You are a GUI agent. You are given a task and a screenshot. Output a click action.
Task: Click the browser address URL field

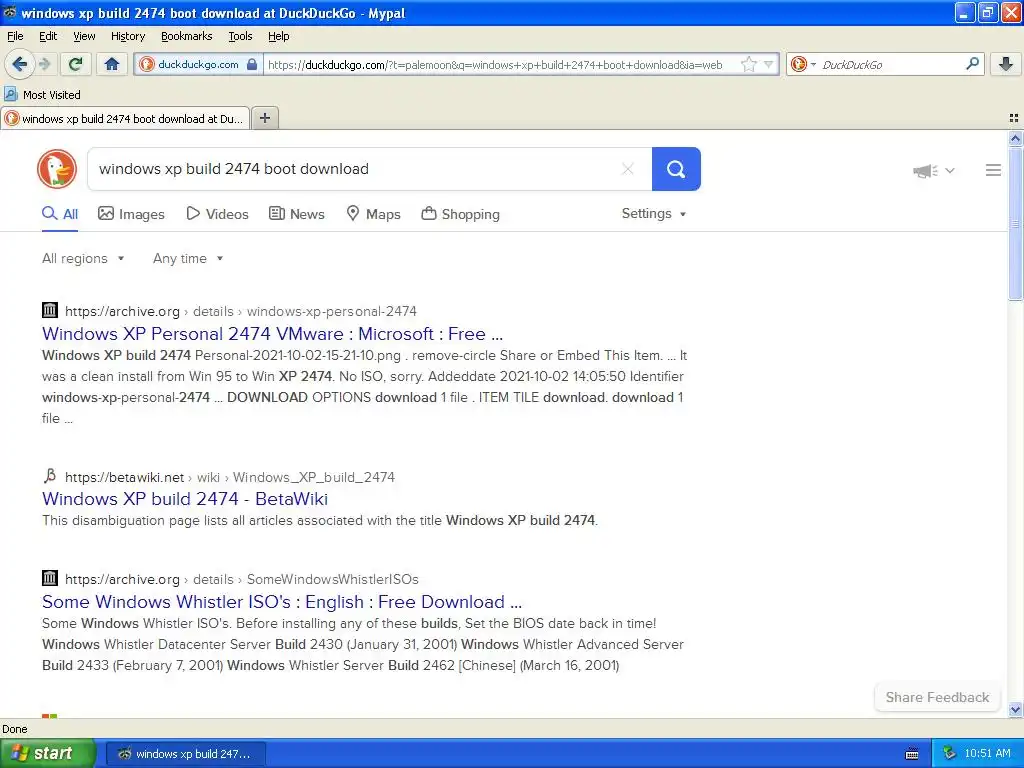click(502, 65)
